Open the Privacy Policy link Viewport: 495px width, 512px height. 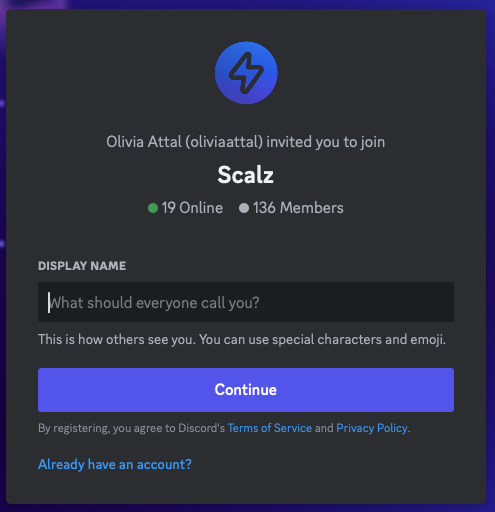[x=372, y=428]
